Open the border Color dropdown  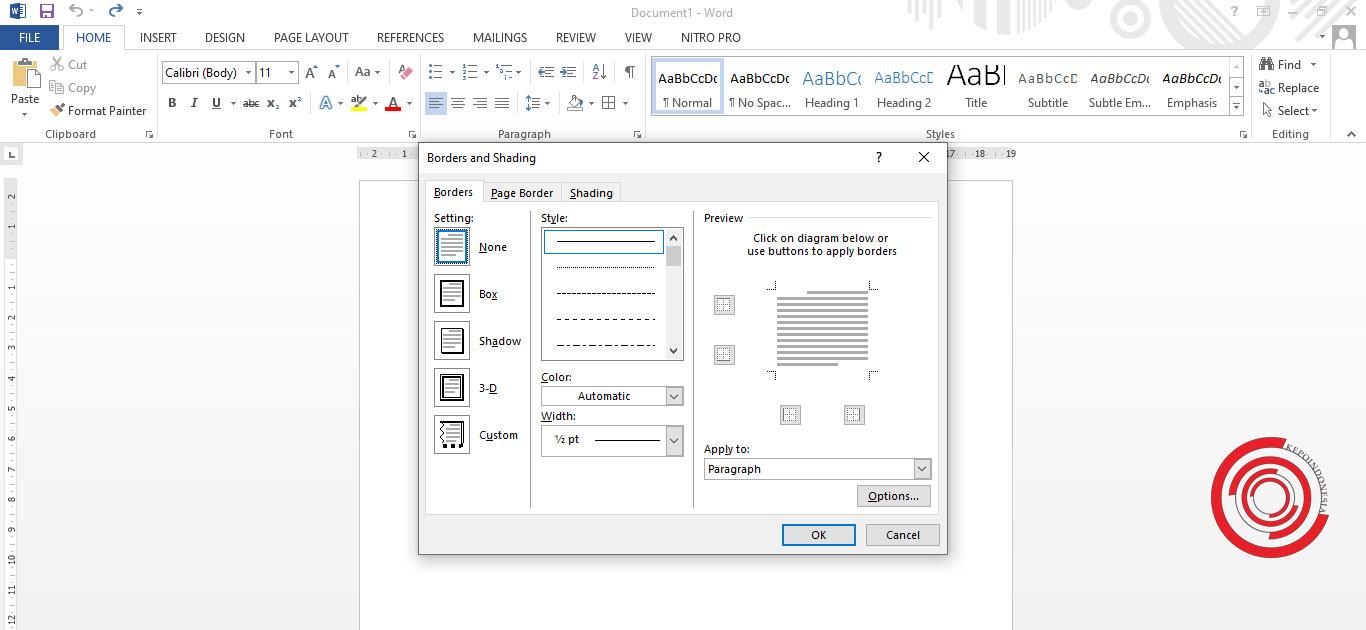675,395
